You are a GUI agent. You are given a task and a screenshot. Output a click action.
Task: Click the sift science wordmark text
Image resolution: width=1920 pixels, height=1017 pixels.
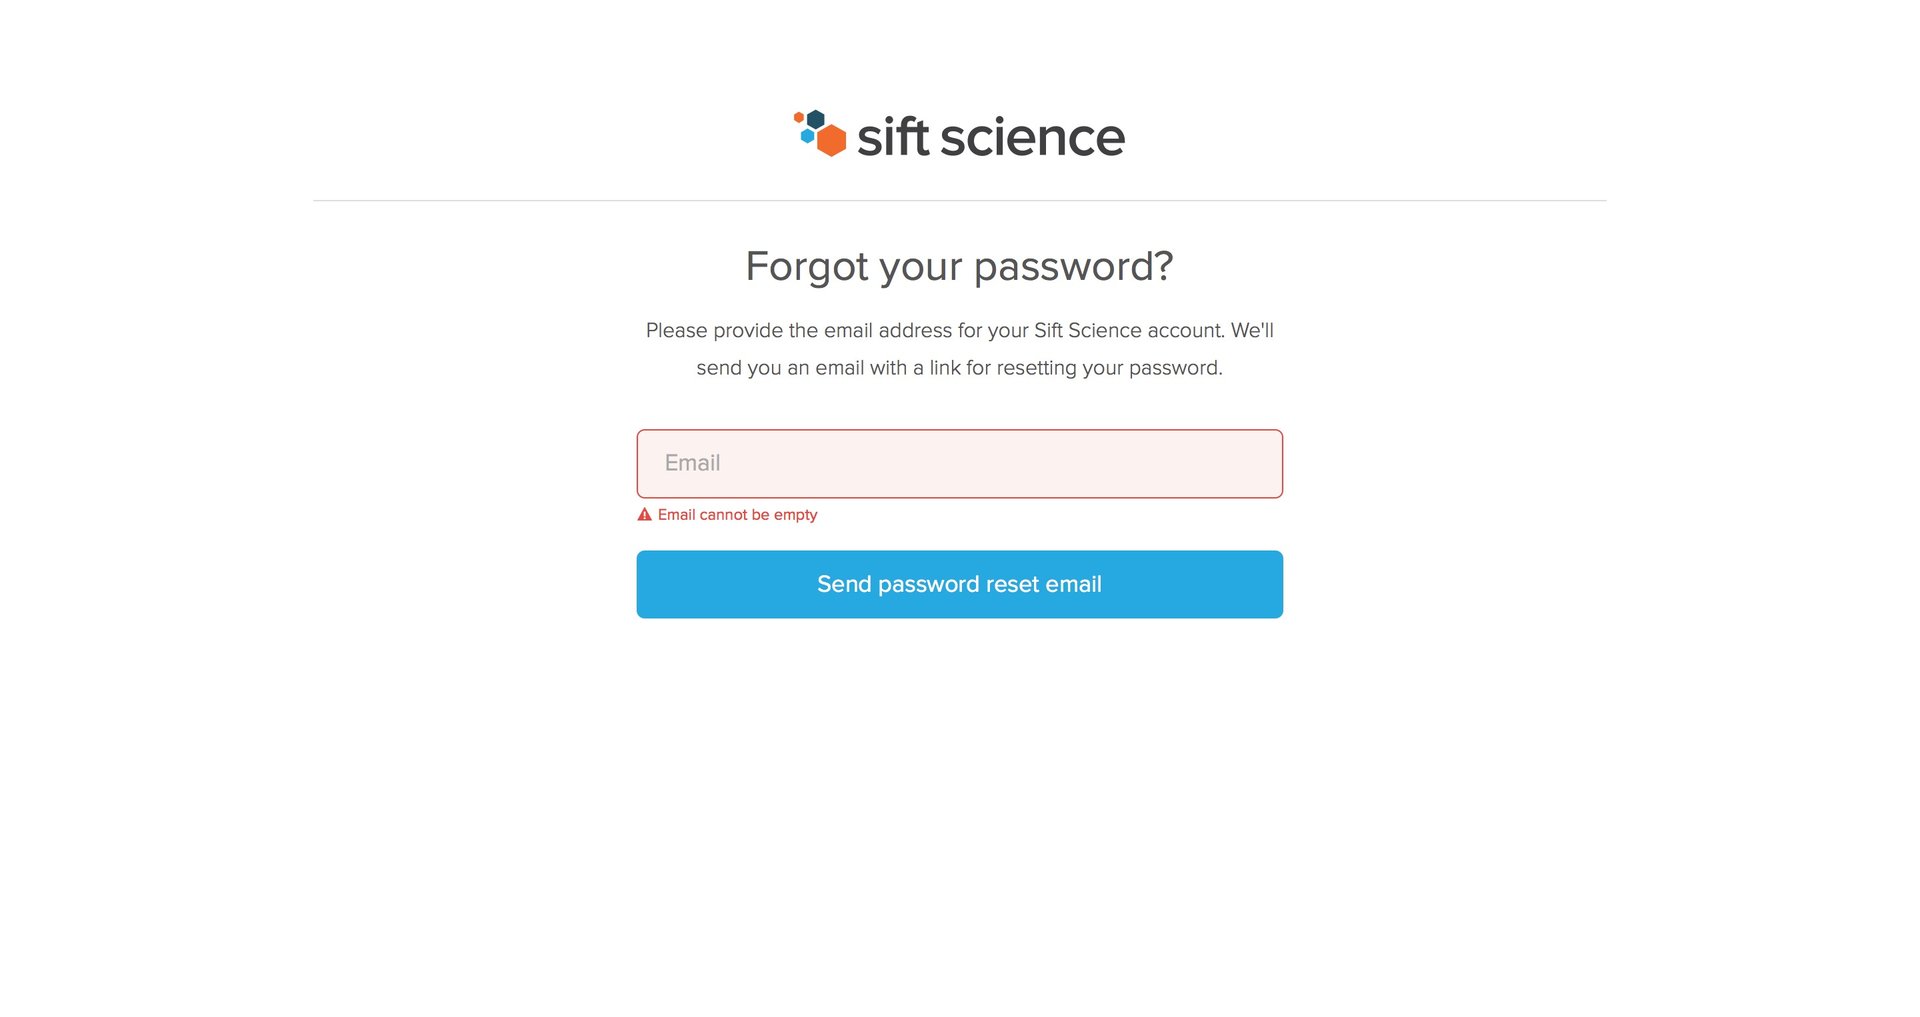(992, 137)
